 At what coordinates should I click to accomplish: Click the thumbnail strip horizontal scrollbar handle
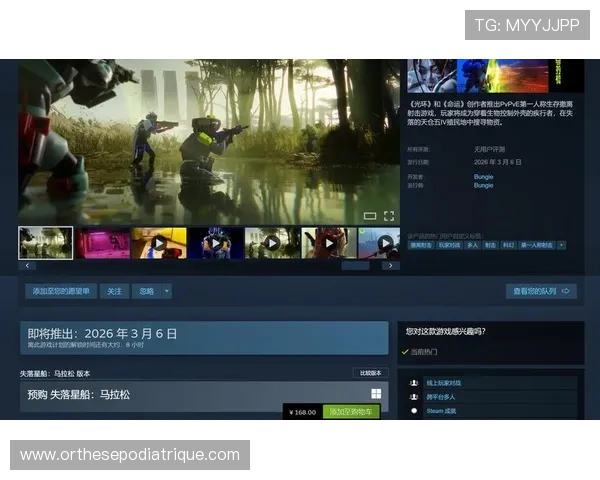click(355, 266)
